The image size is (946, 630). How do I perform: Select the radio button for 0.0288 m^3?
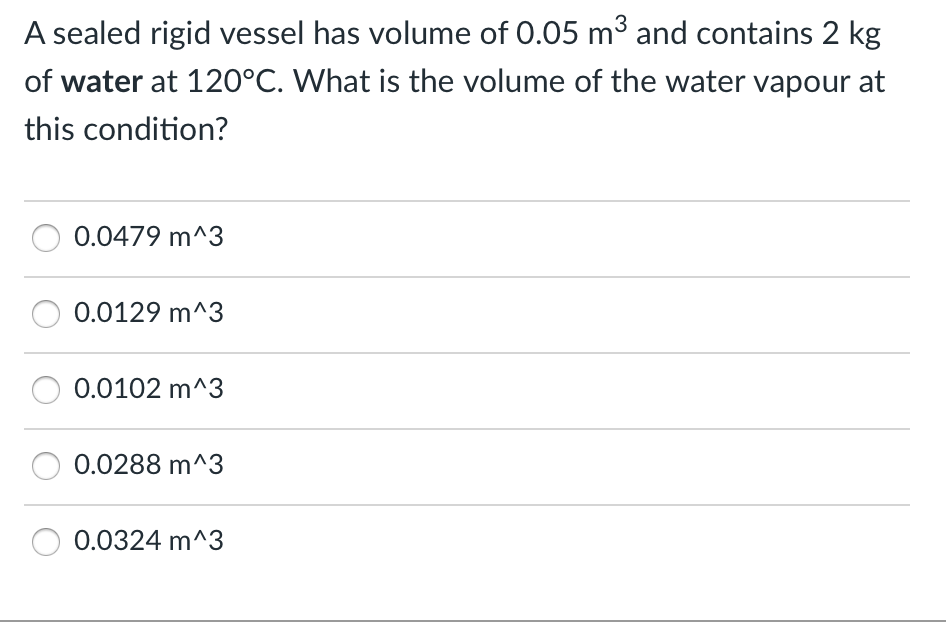click(45, 466)
